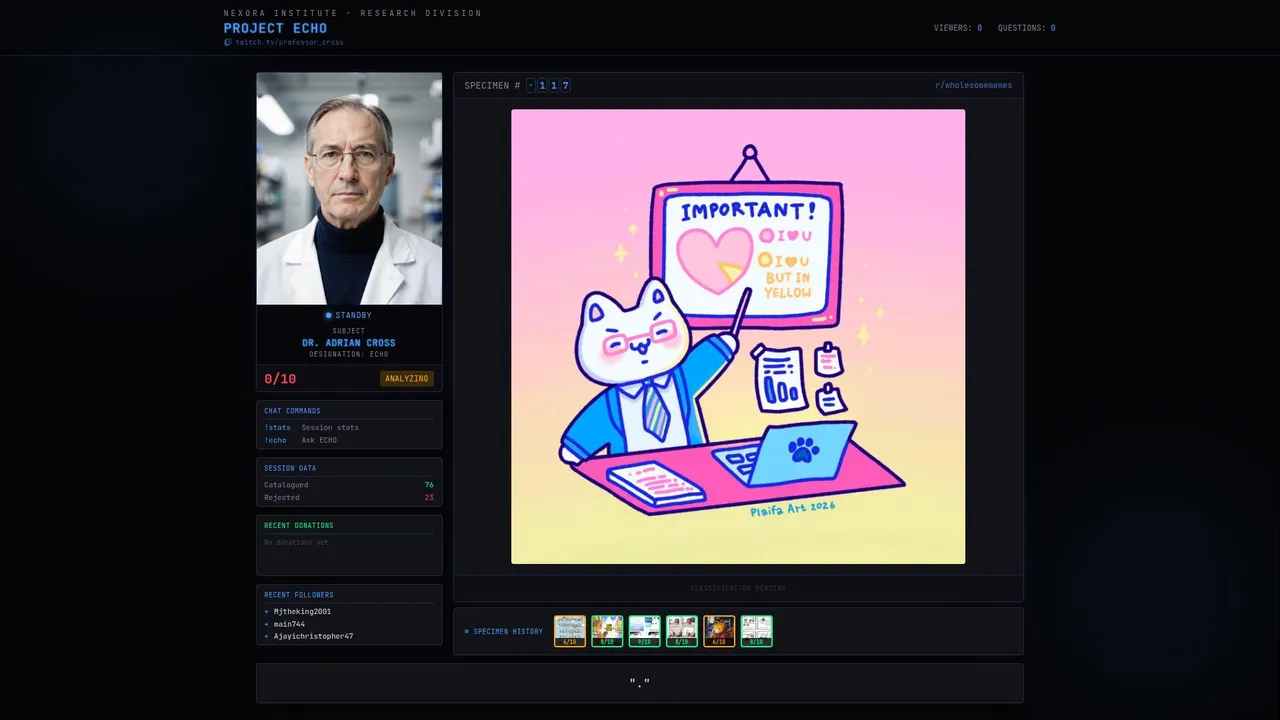The width and height of the screenshot is (1280, 720).
Task: Click the red 0/10 score
Action: (280, 379)
